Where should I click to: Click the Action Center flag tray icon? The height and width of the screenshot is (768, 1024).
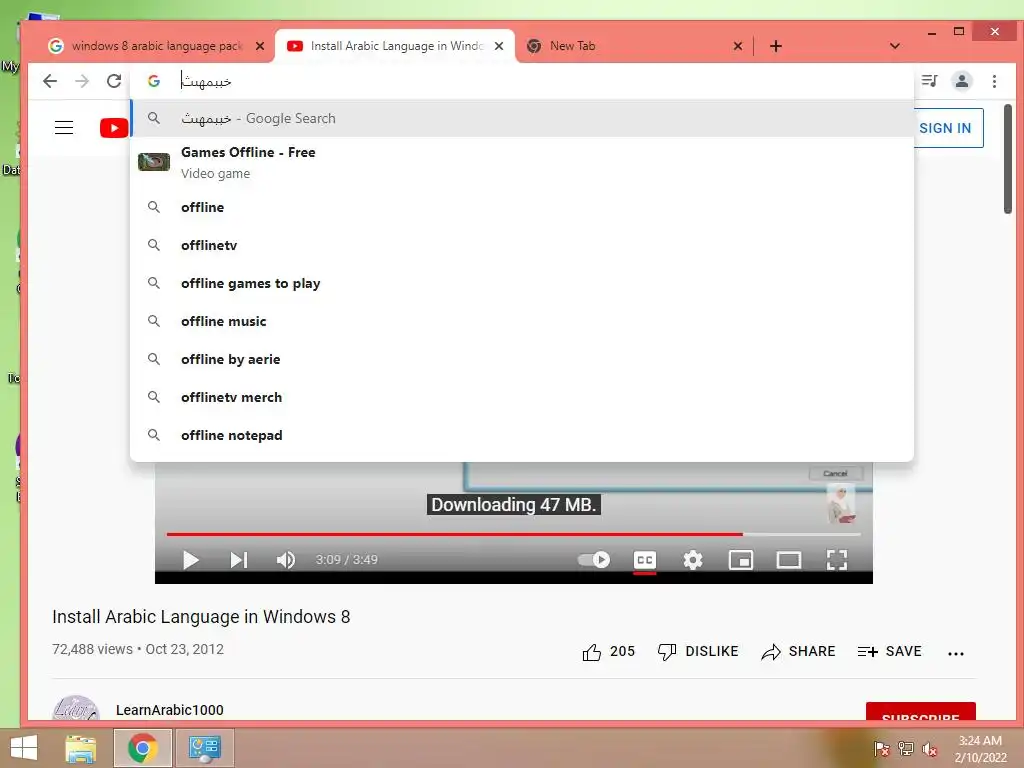[x=882, y=749]
